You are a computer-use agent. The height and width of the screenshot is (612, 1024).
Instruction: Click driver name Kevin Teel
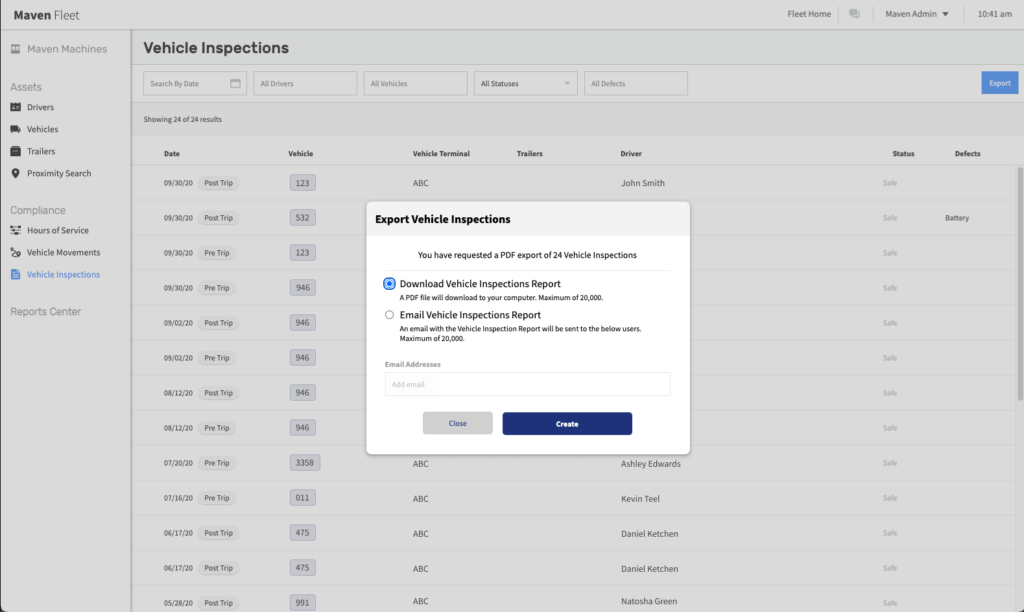point(640,498)
